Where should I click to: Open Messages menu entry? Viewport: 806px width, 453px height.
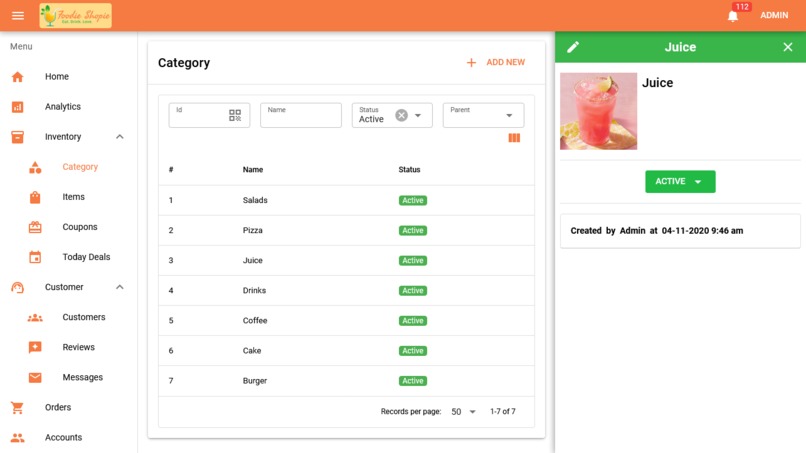(x=83, y=377)
